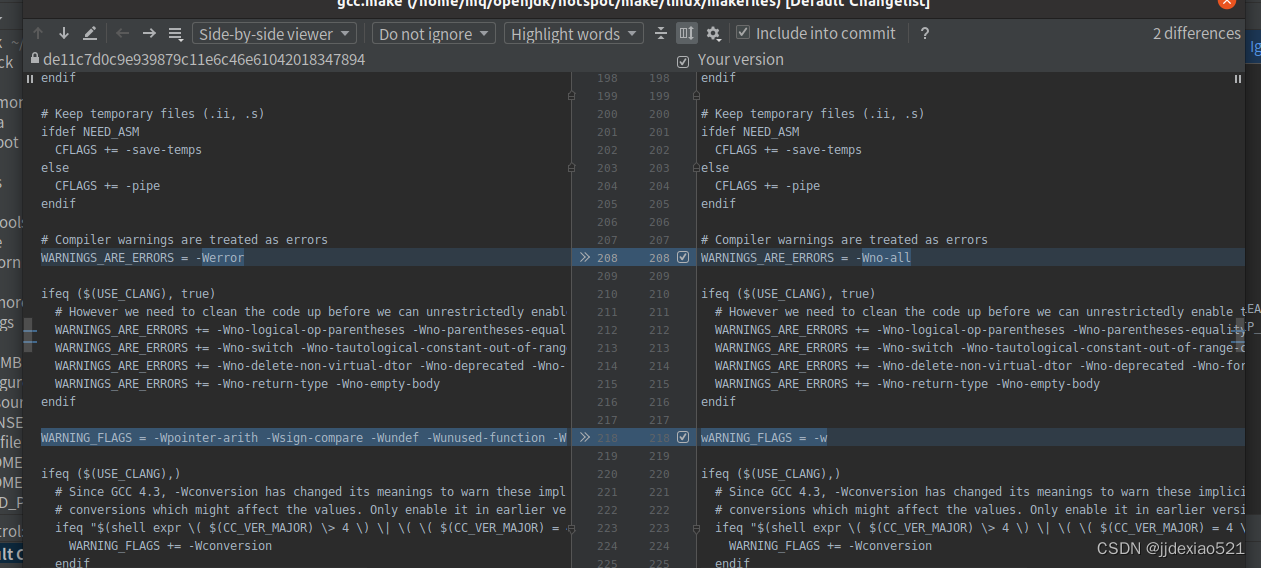Click the pause marker at left pane's top-left
1261x568 pixels.
tap(30, 78)
